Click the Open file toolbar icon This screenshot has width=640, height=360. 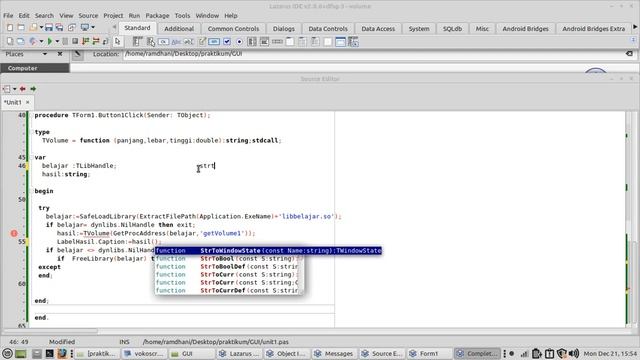click(33, 28)
